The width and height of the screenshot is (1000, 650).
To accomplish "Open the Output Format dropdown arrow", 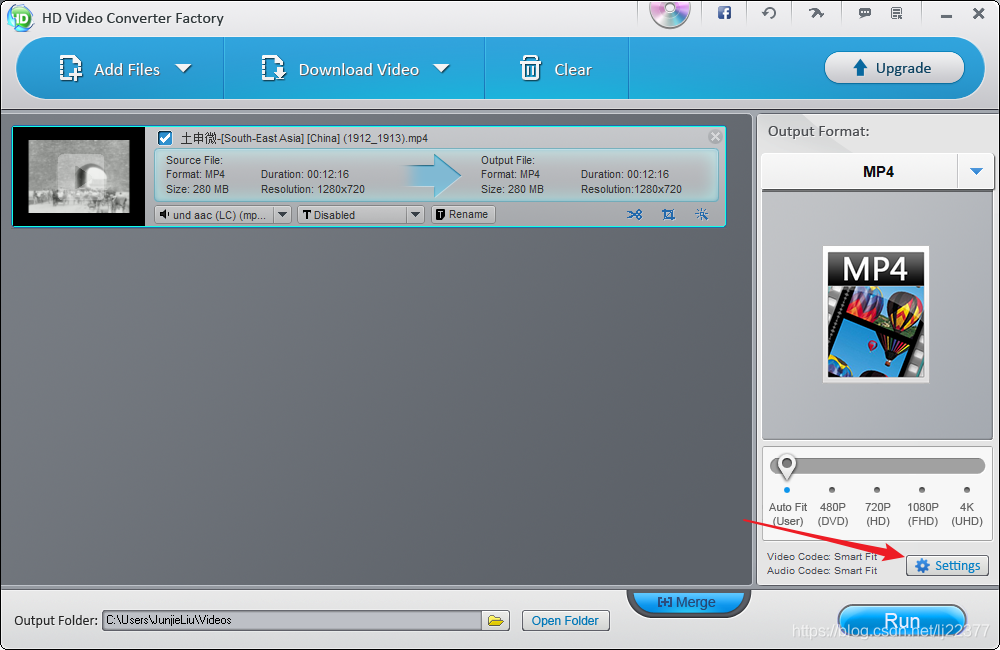I will coord(976,171).
